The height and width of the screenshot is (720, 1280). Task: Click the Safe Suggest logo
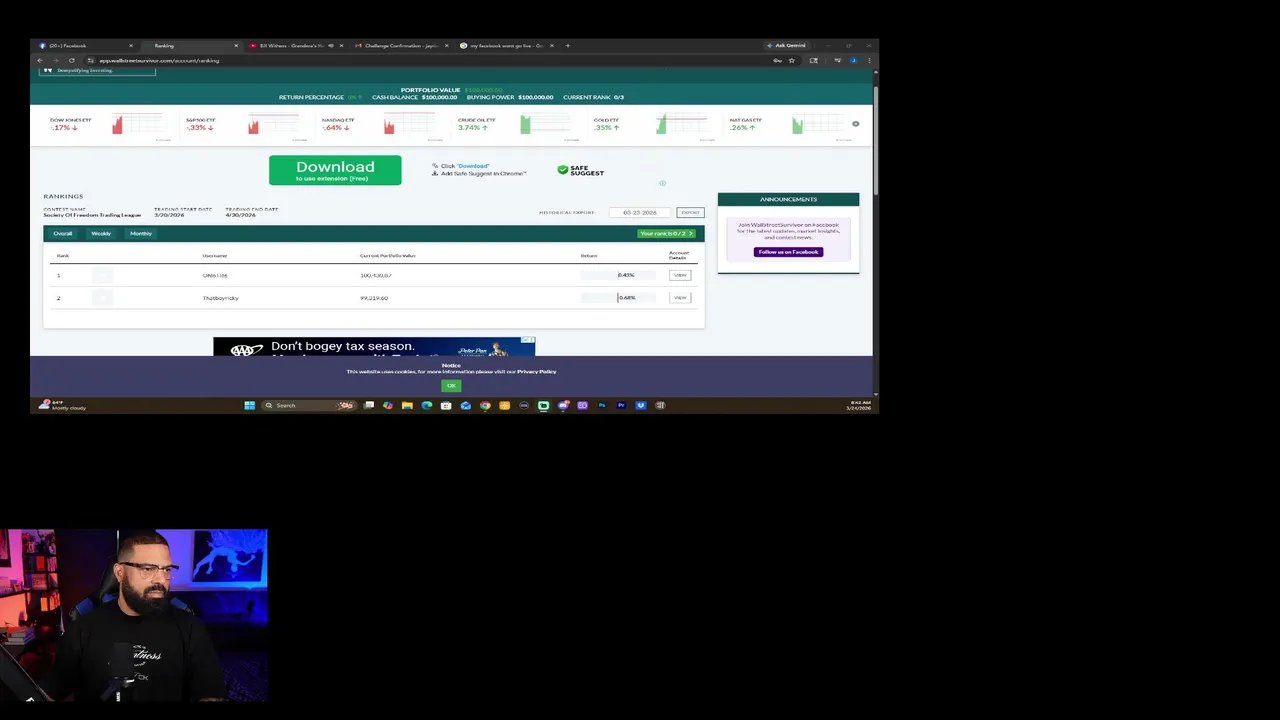[580, 171]
